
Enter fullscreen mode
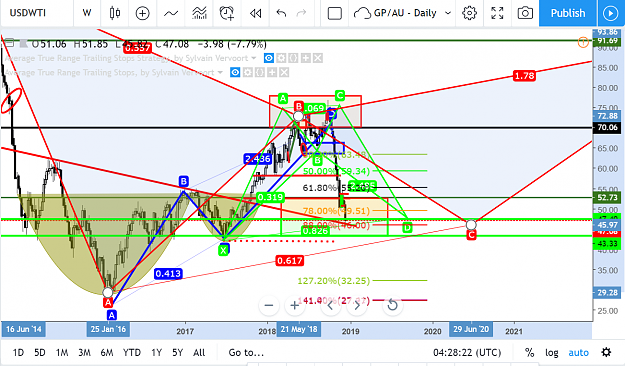497,13
